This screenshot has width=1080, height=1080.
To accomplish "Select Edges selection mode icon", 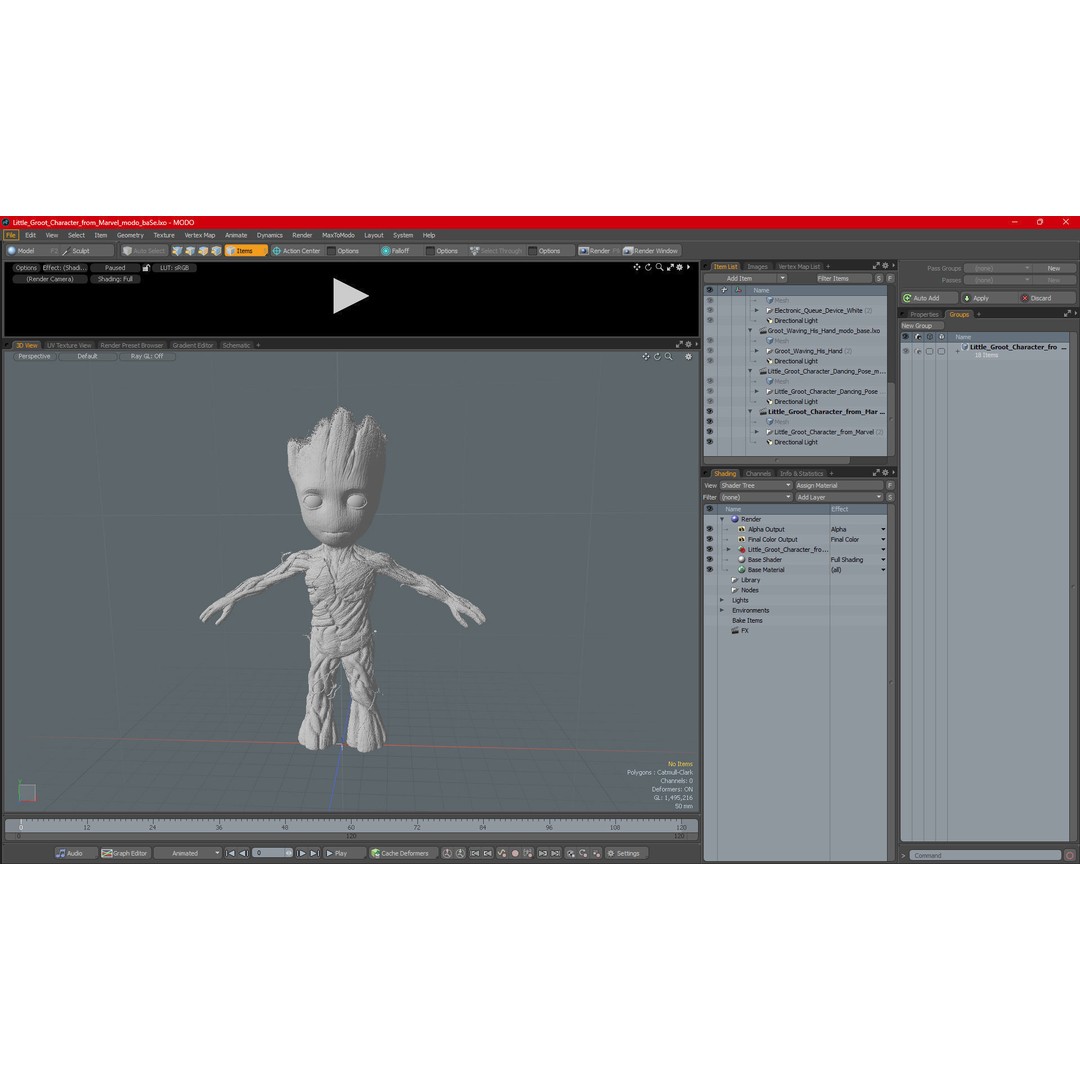I will click(190, 251).
